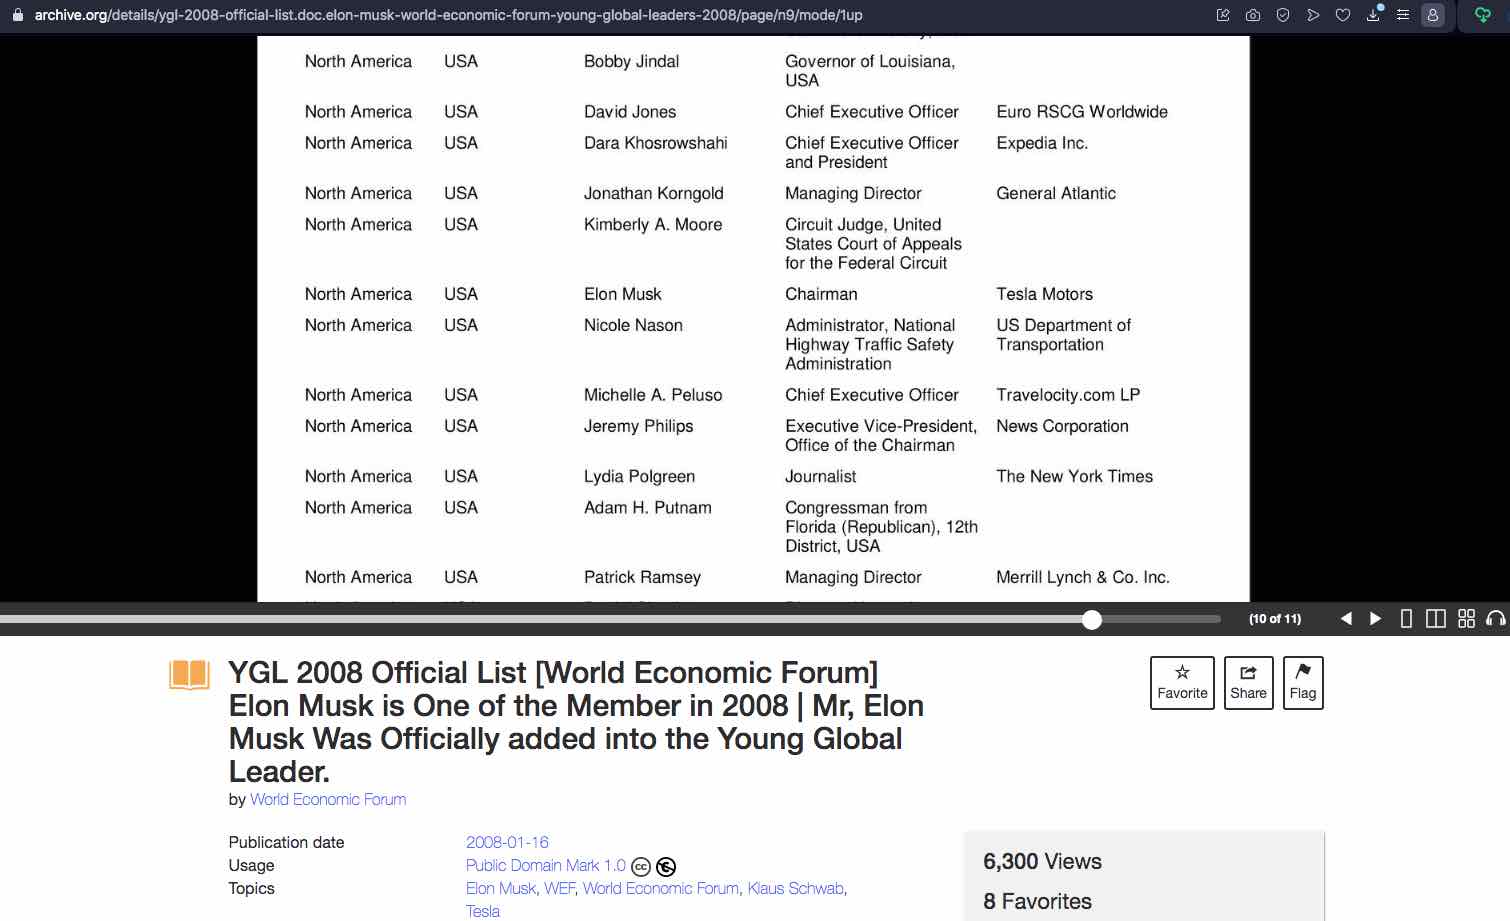
Task: Click the '6,300 Views' statistic
Action: pyautogui.click(x=1043, y=861)
